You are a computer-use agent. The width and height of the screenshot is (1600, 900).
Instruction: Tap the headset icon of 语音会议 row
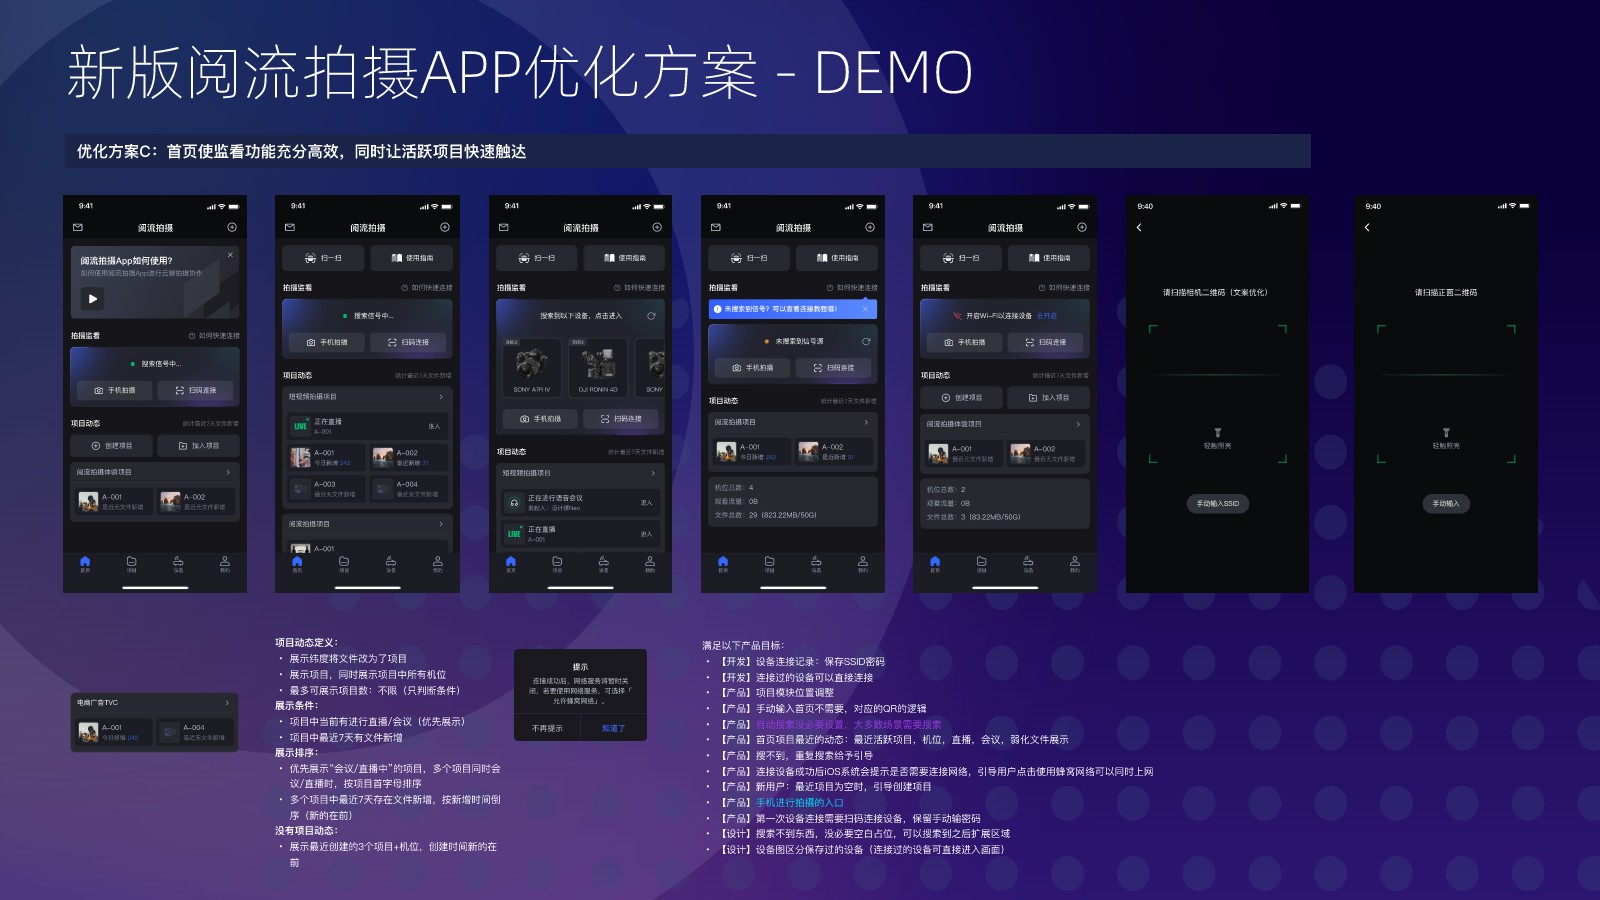pos(514,503)
